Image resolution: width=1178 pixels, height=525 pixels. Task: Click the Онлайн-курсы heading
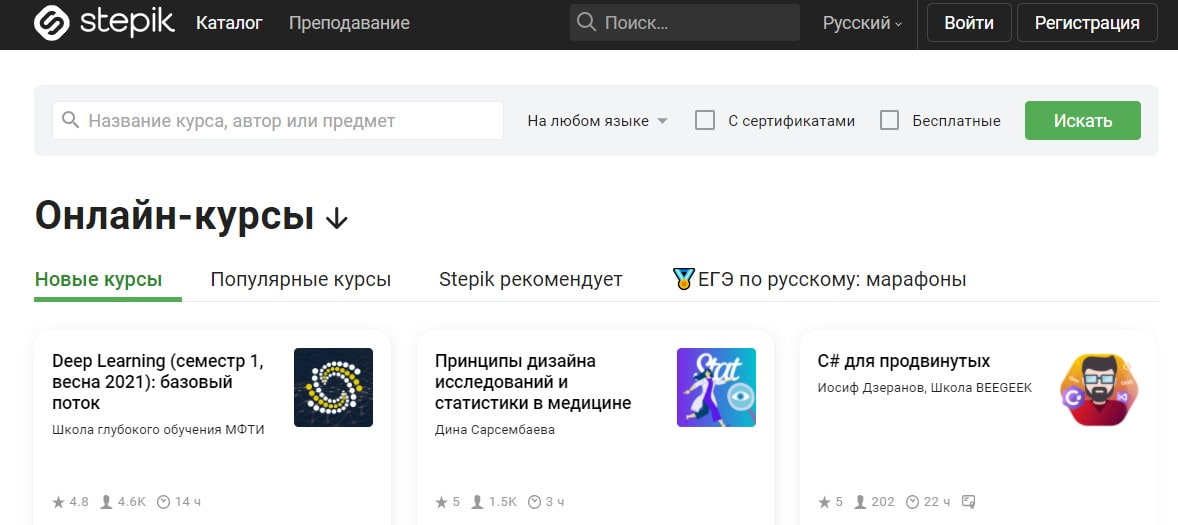coord(174,216)
